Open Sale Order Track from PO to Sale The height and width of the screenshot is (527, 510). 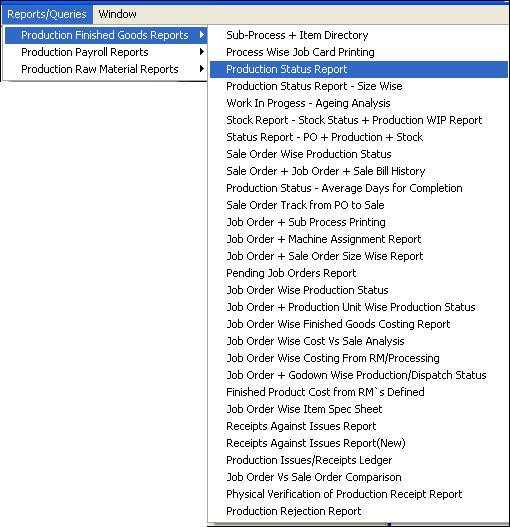click(359, 205)
